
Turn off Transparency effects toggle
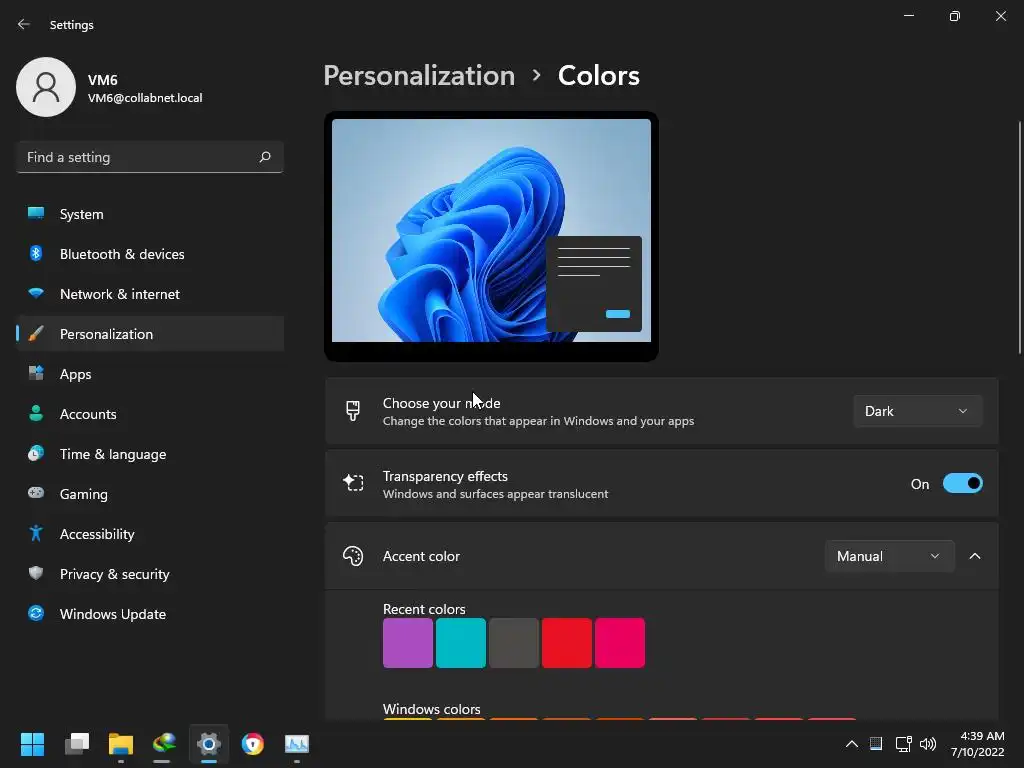963,484
